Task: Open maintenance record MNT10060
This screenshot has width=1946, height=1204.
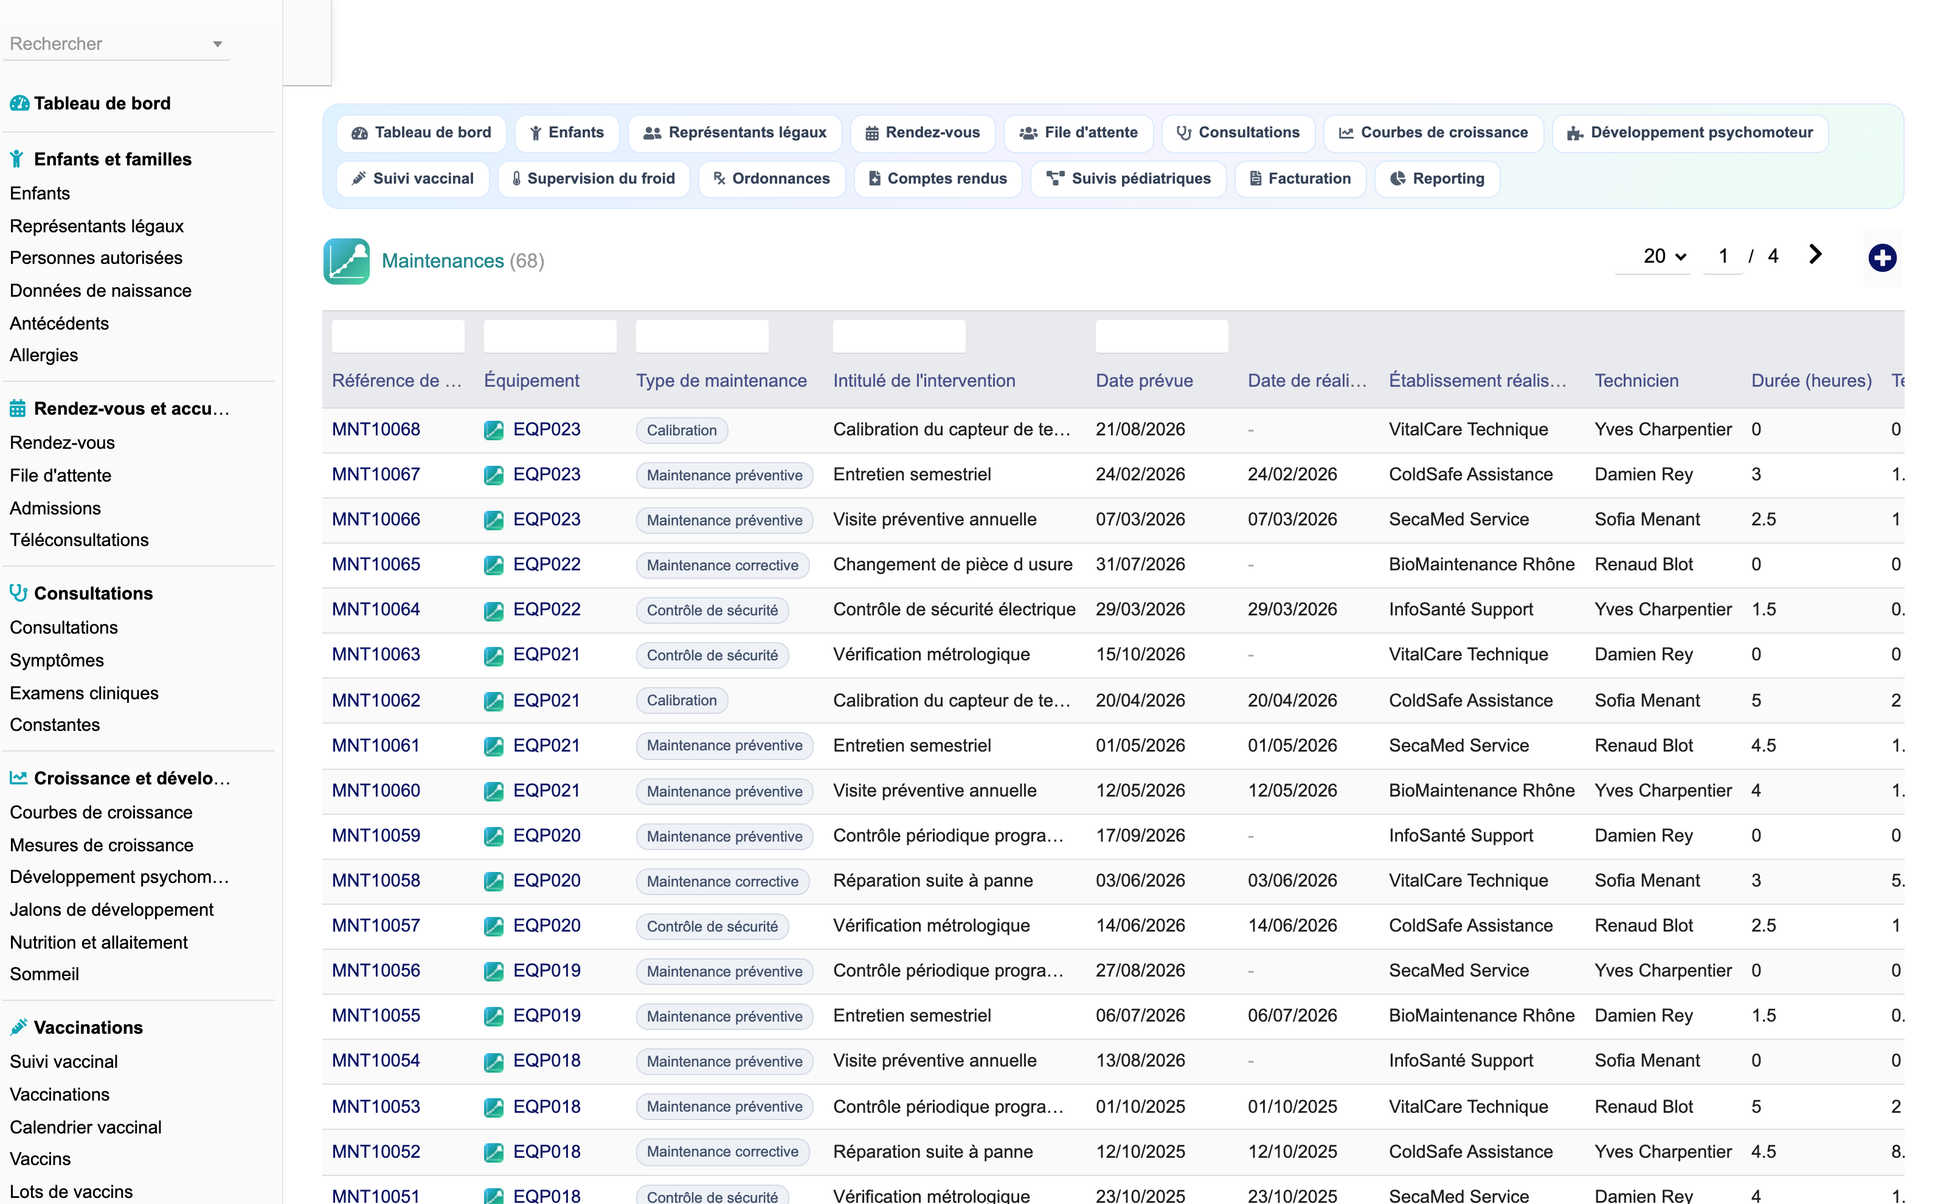Action: click(x=376, y=791)
